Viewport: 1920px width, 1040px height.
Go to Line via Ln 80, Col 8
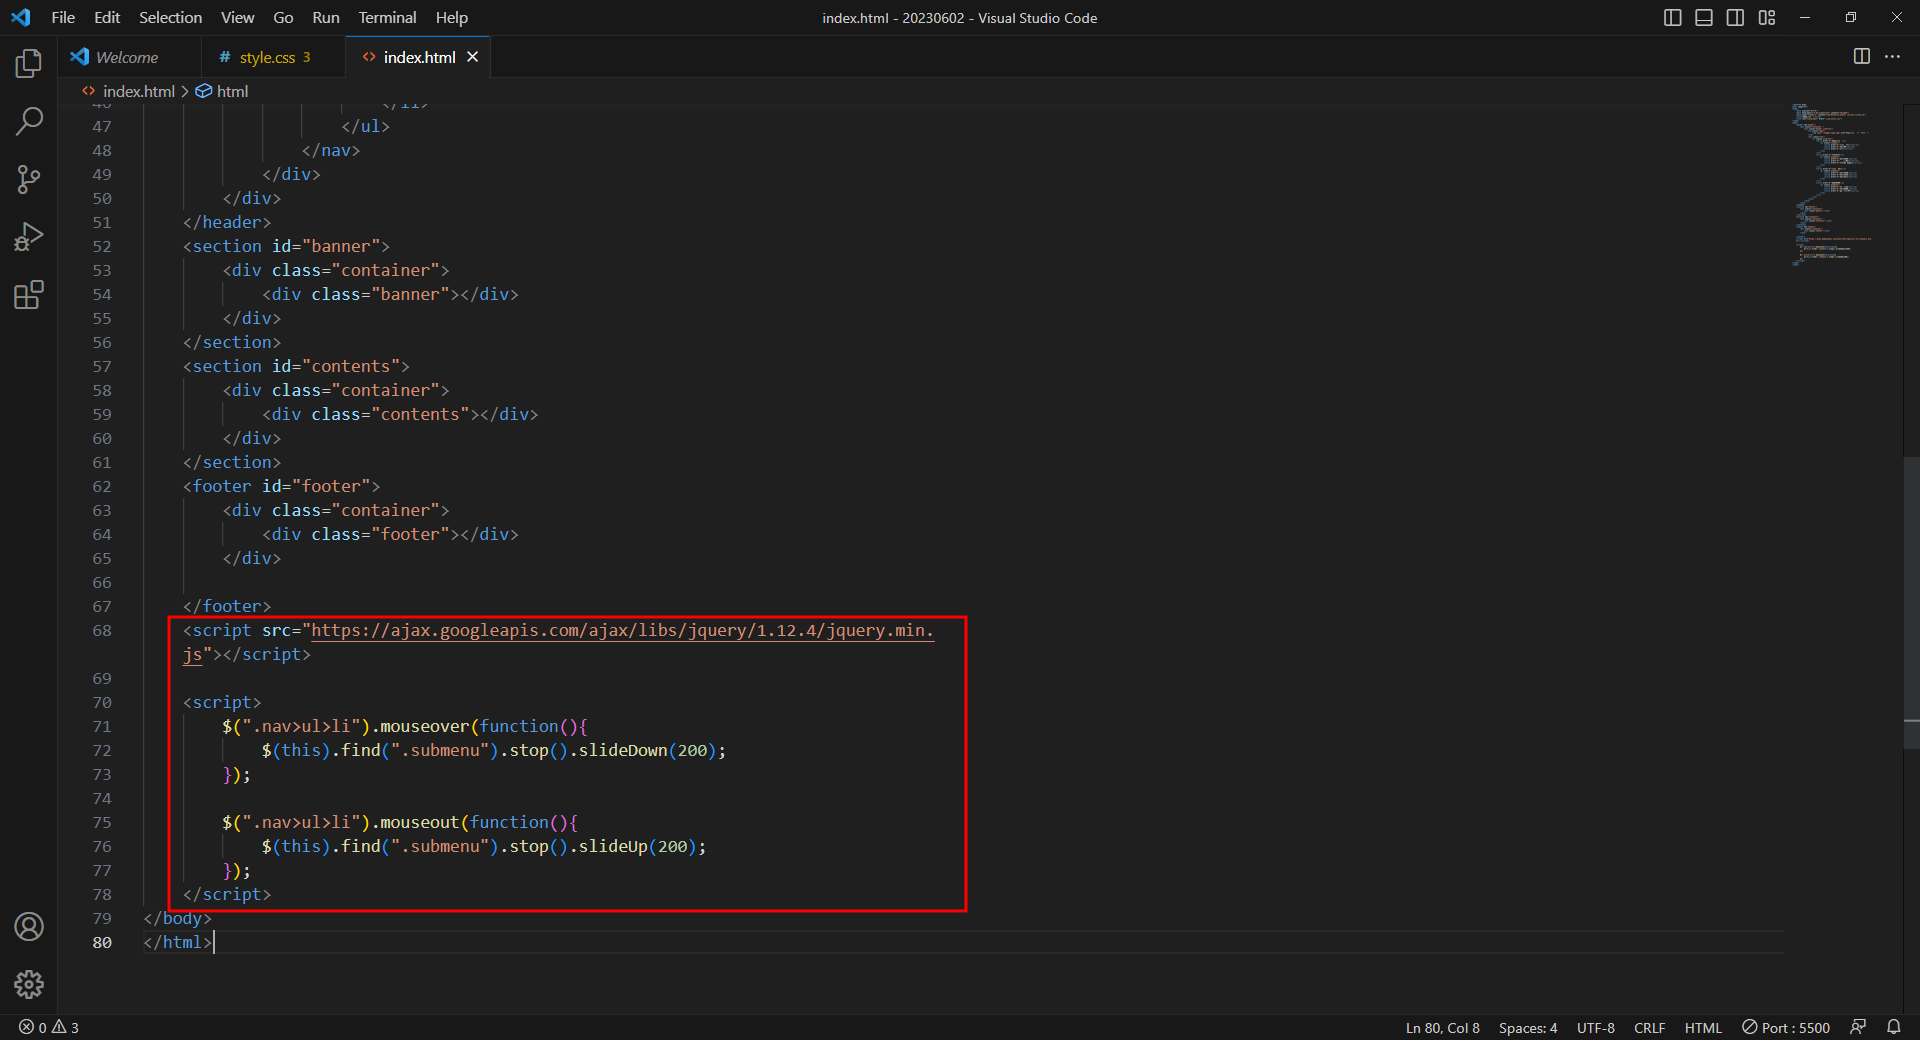pos(1442,1027)
